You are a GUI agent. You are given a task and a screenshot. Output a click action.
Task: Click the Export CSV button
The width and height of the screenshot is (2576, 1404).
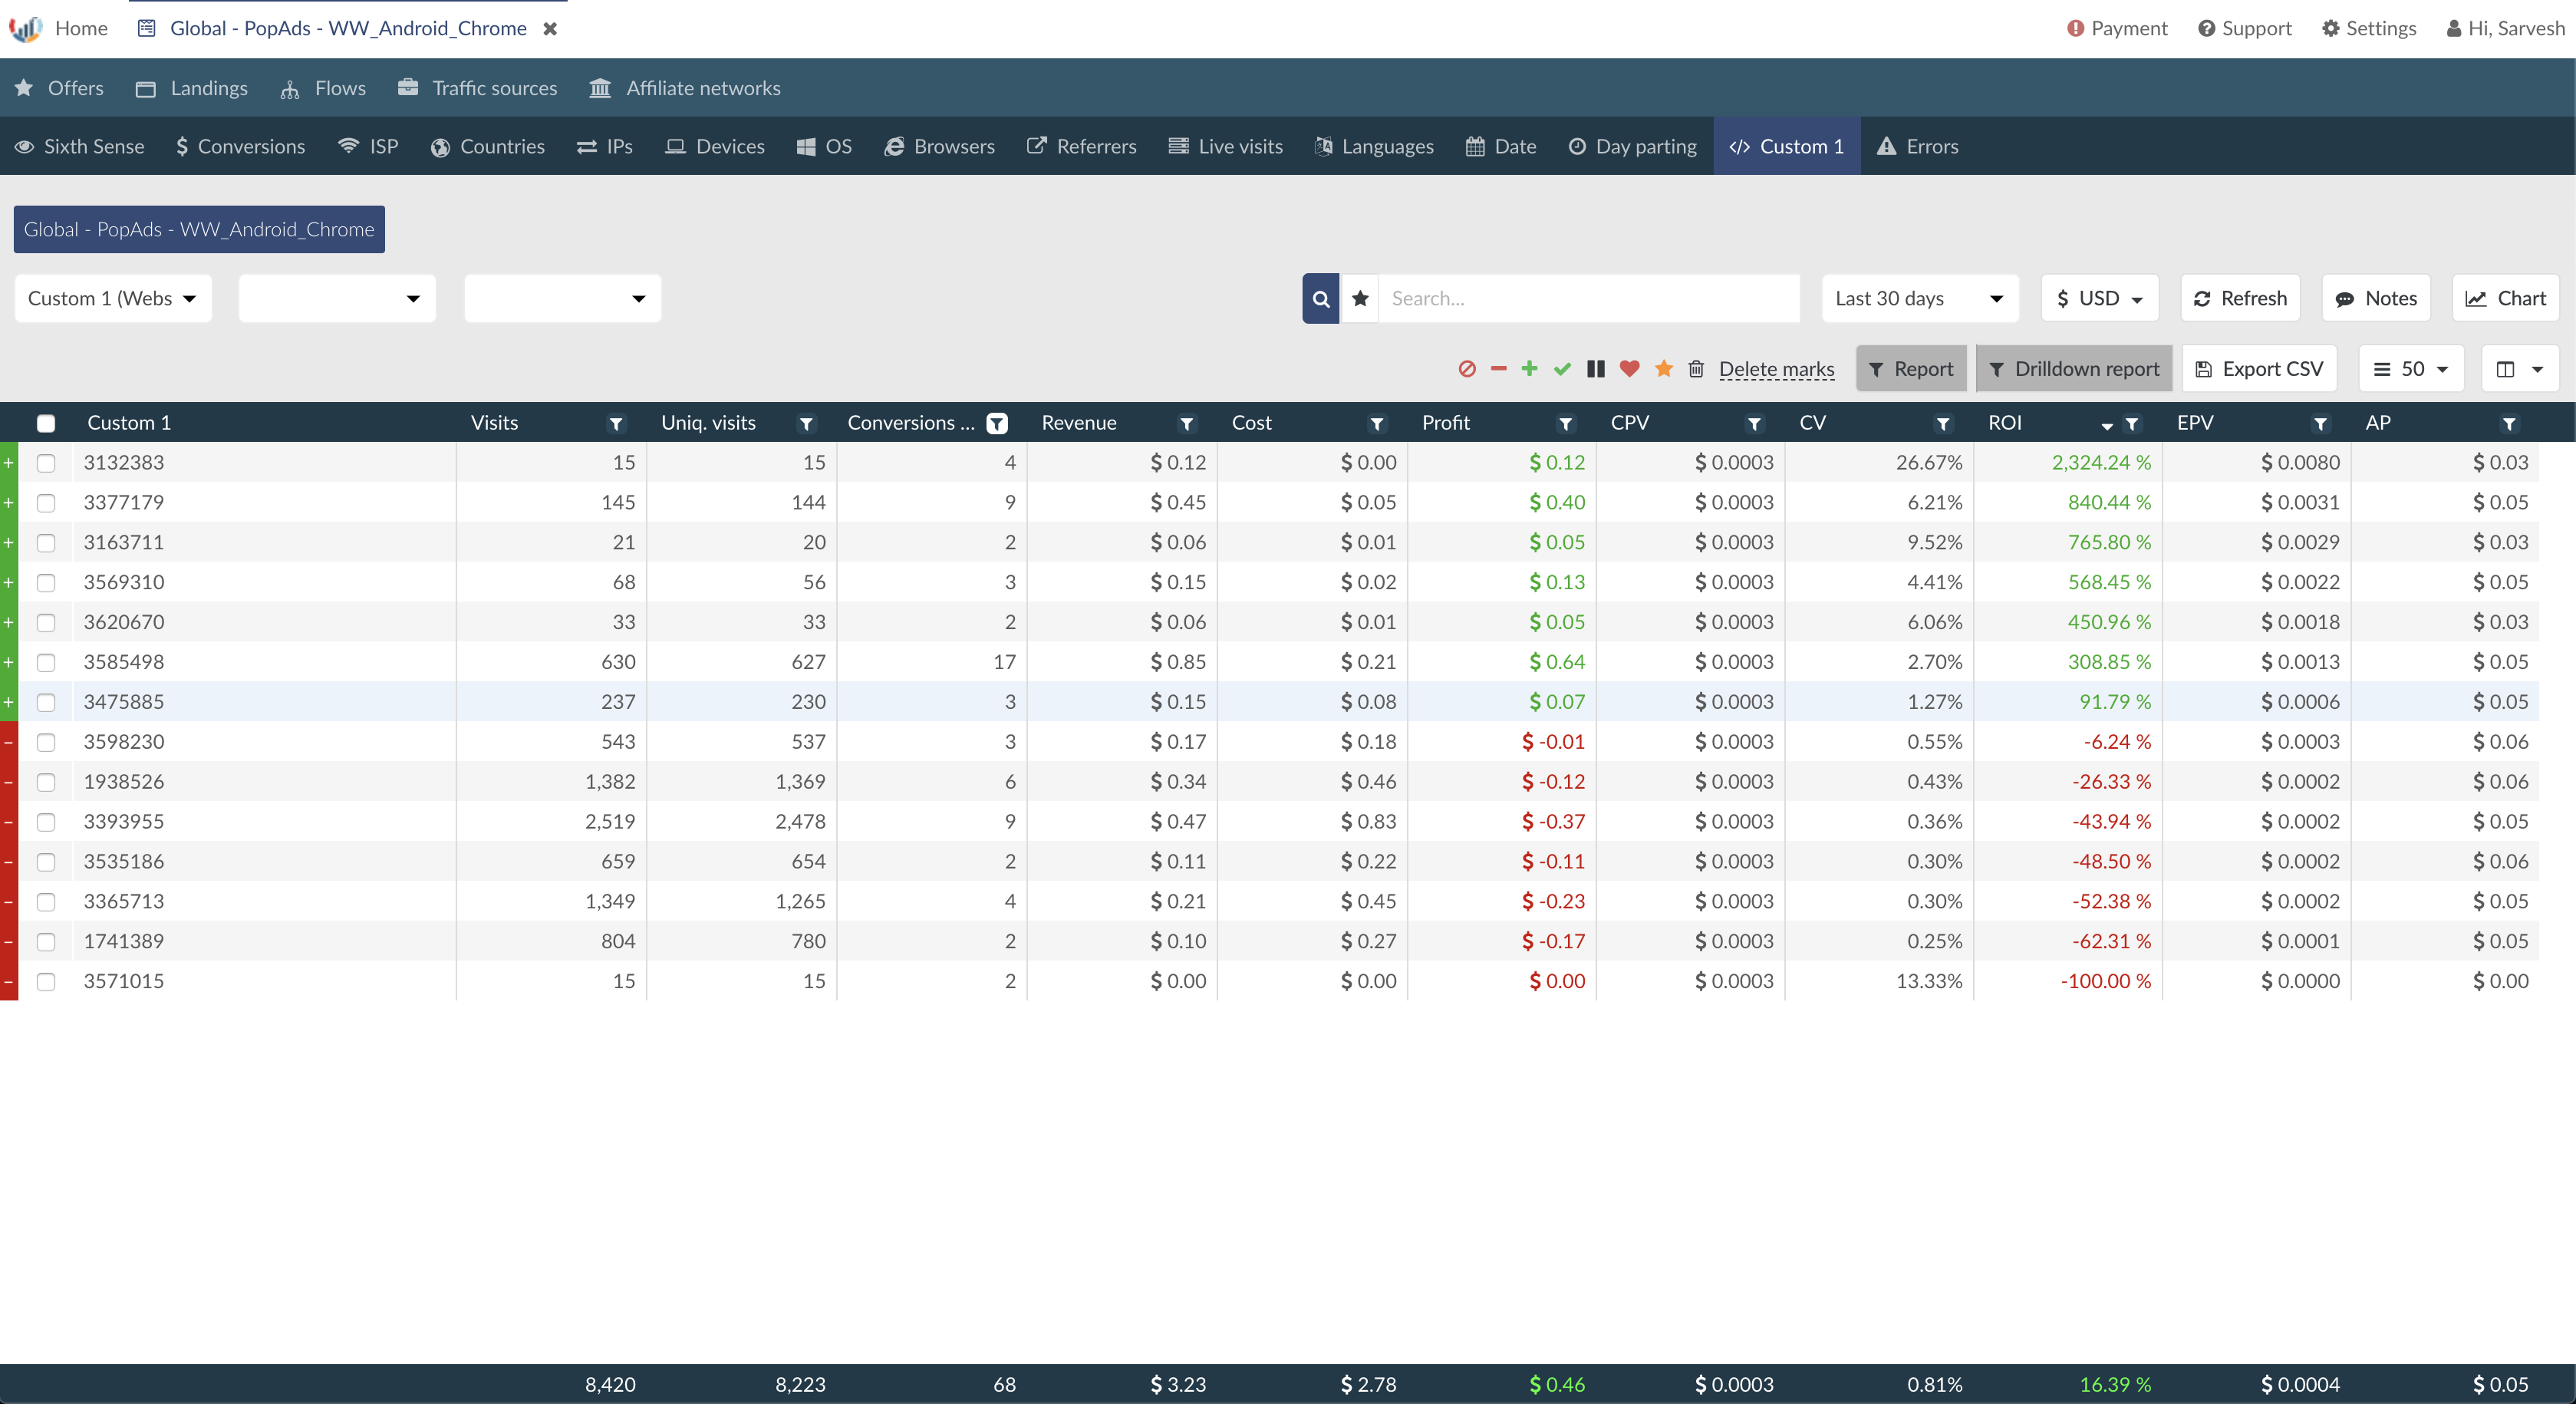point(2259,369)
